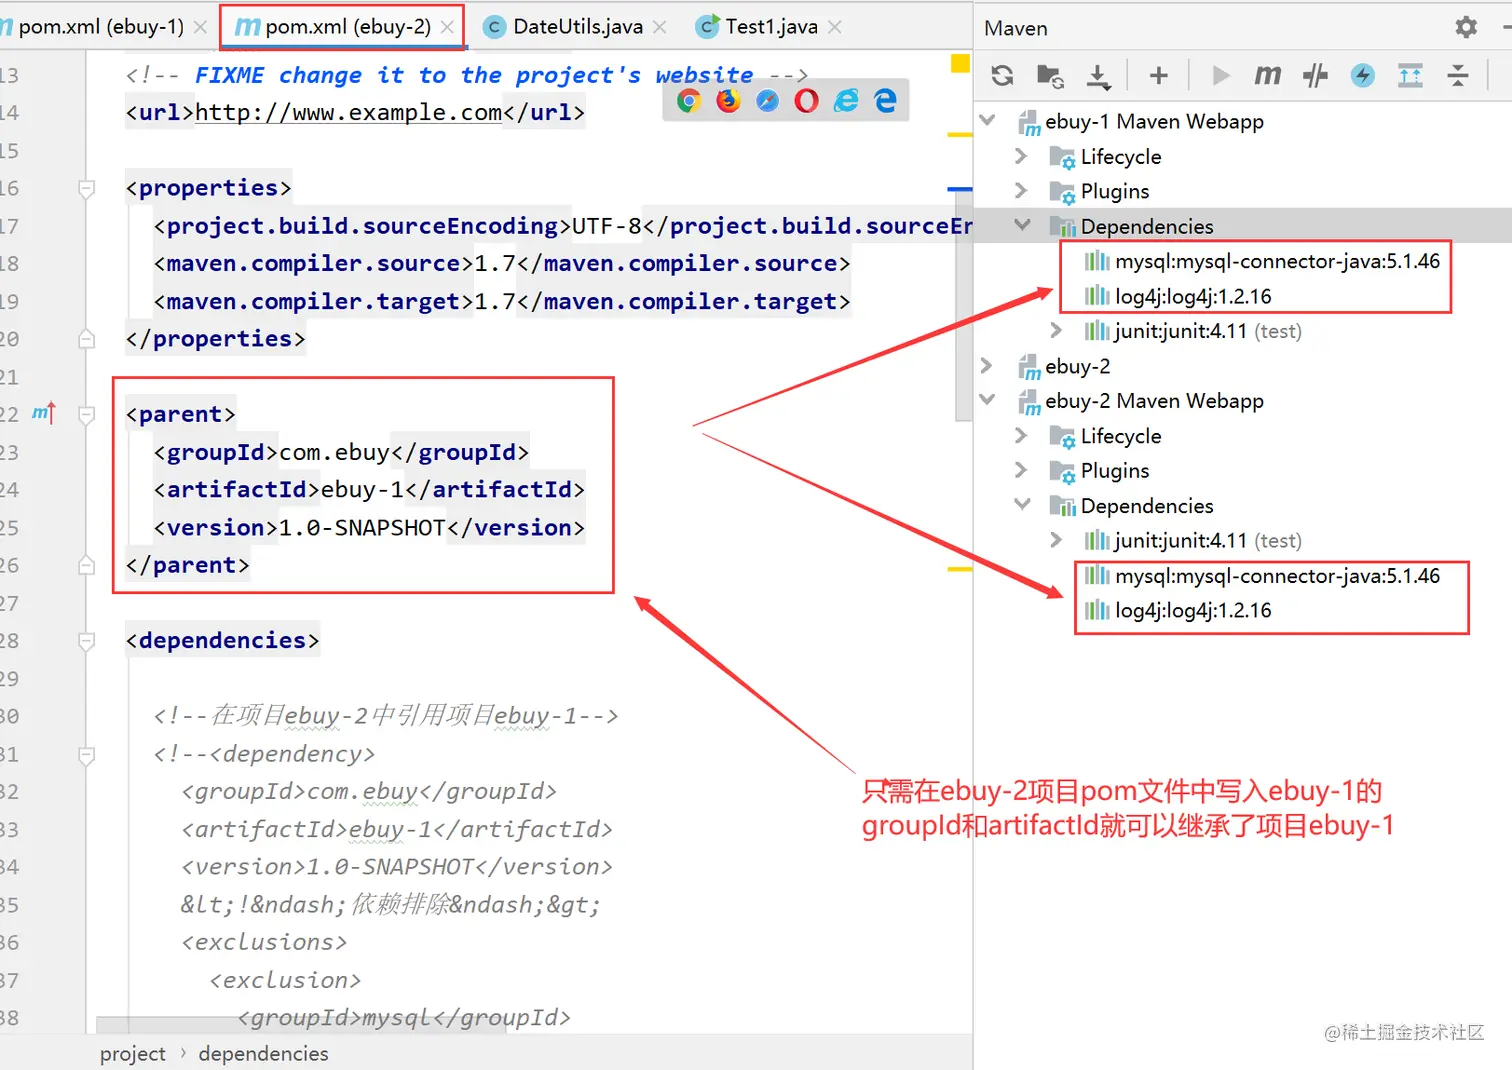Add Maven project with plus icon
1512x1070 pixels.
(x=1159, y=75)
